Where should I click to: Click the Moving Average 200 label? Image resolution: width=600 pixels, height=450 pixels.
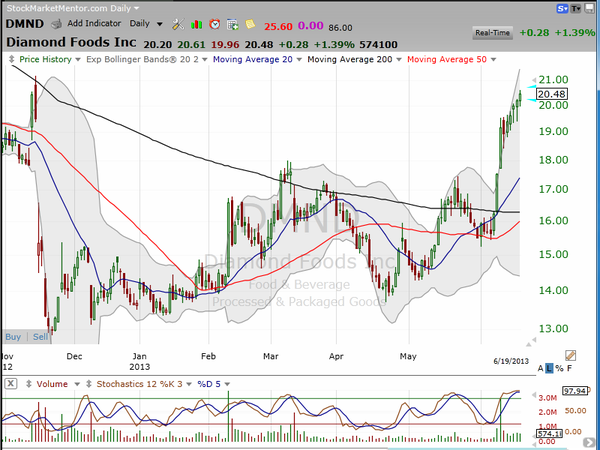click(x=350, y=59)
